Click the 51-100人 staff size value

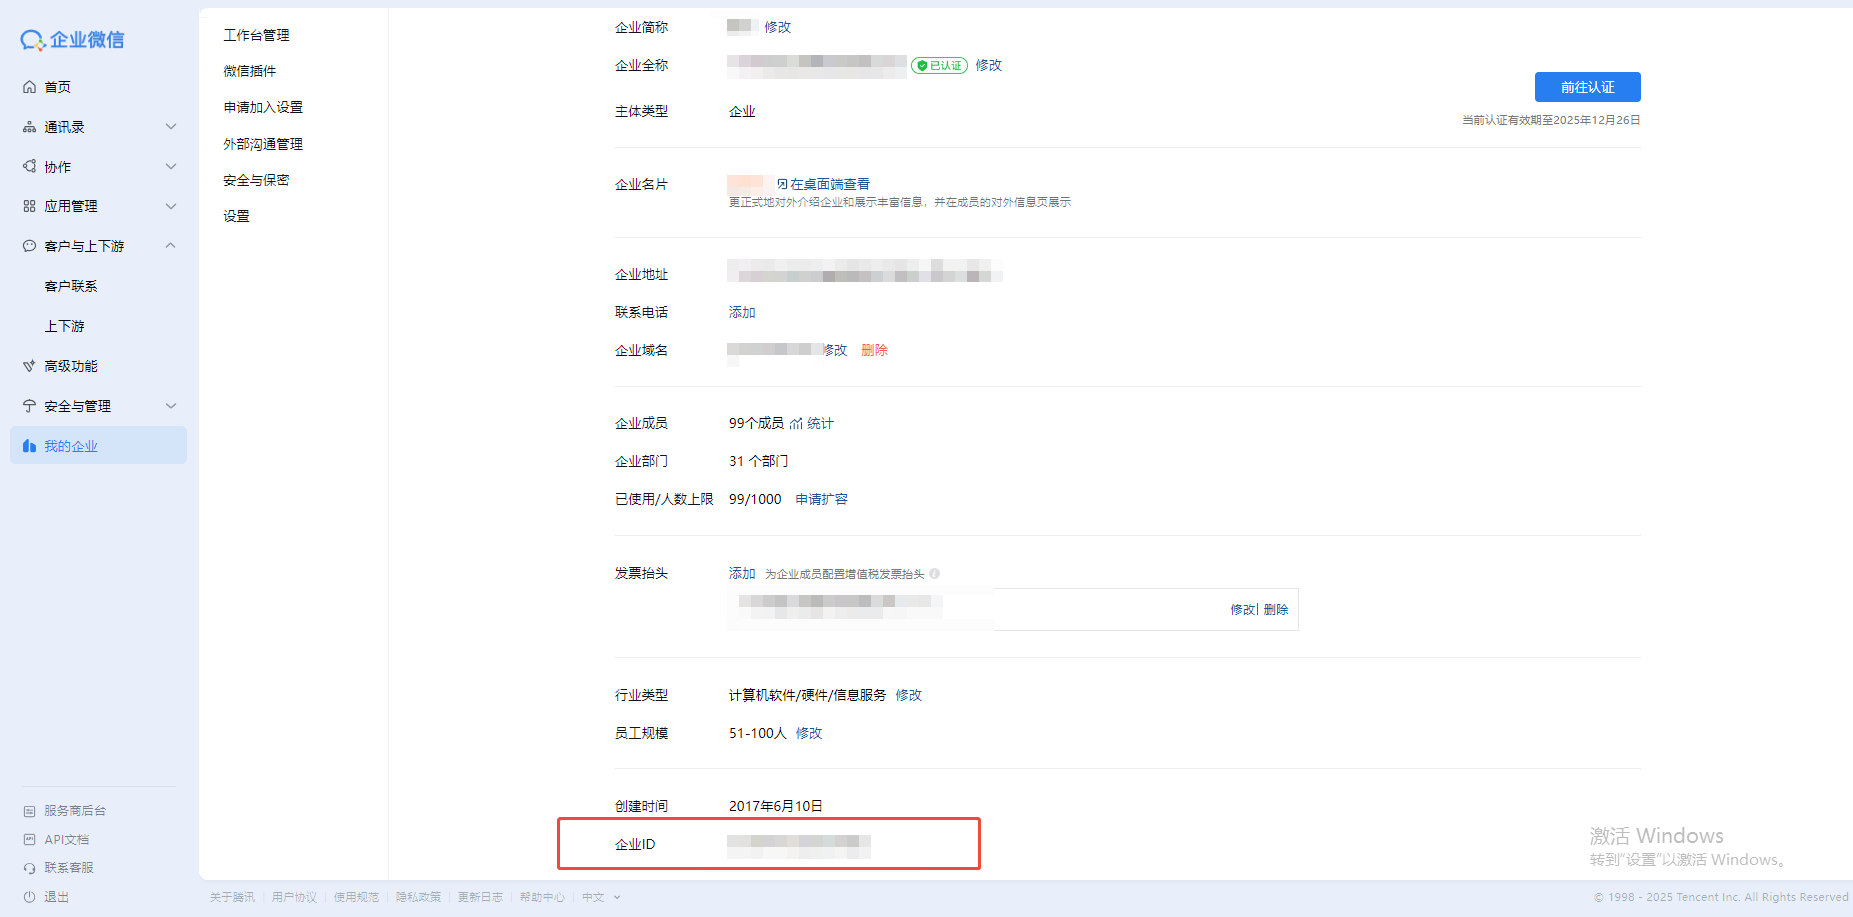[758, 733]
